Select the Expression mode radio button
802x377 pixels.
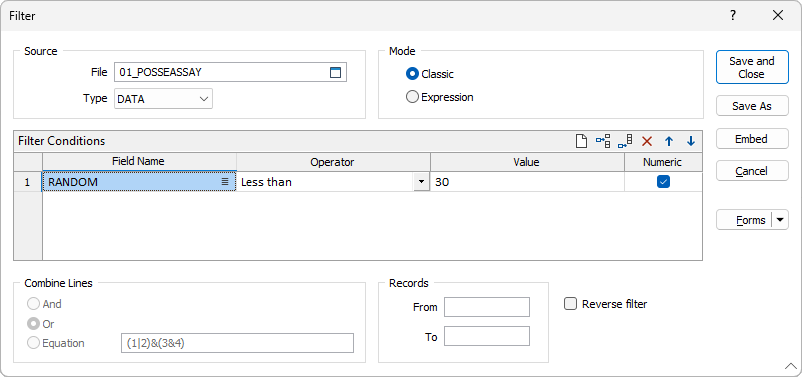pyautogui.click(x=412, y=97)
